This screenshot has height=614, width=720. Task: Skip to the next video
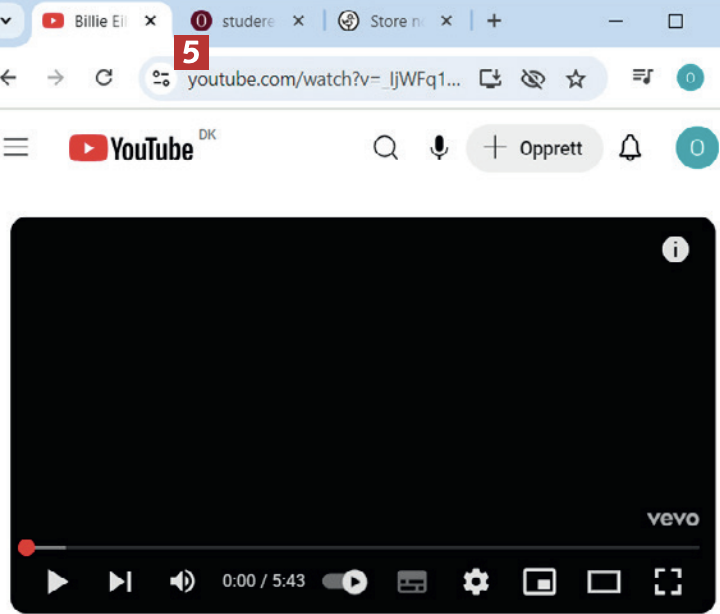click(120, 581)
